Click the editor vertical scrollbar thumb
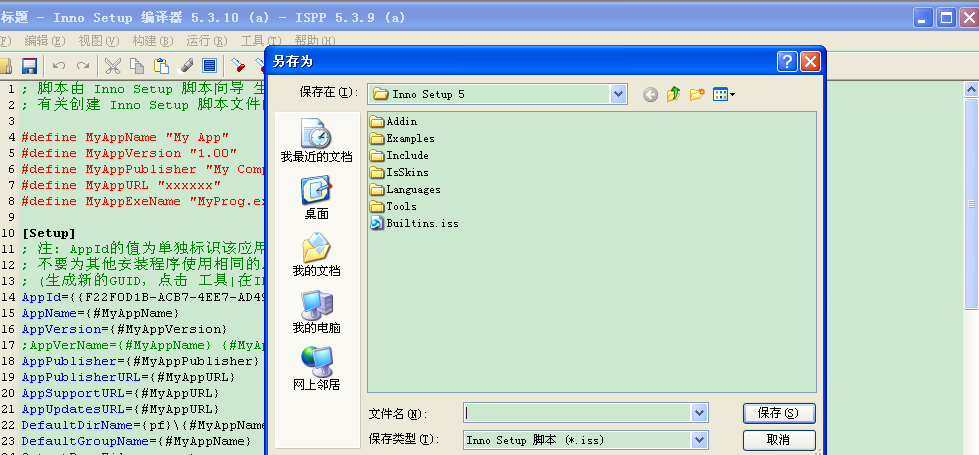 pyautogui.click(x=971, y=203)
